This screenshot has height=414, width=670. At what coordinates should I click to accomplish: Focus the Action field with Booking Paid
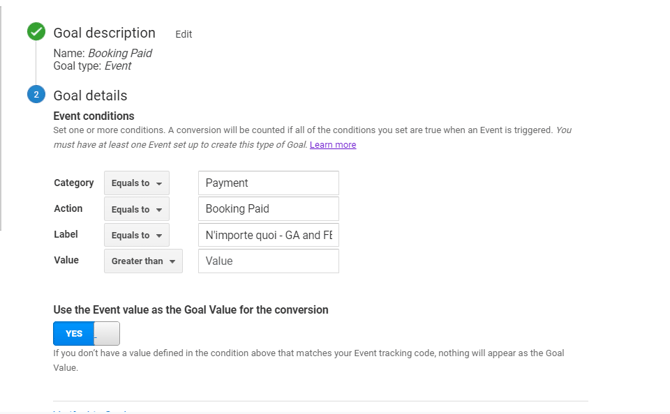[x=268, y=209]
